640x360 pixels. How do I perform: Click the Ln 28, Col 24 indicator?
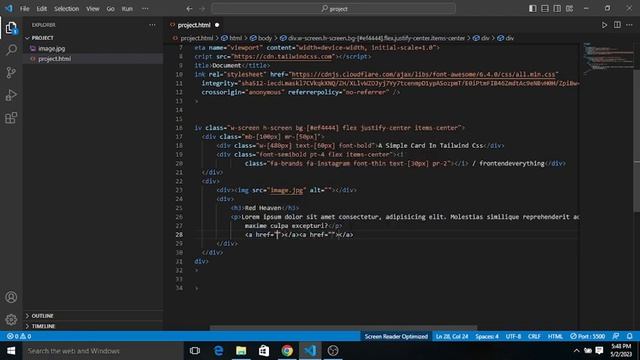click(452, 336)
